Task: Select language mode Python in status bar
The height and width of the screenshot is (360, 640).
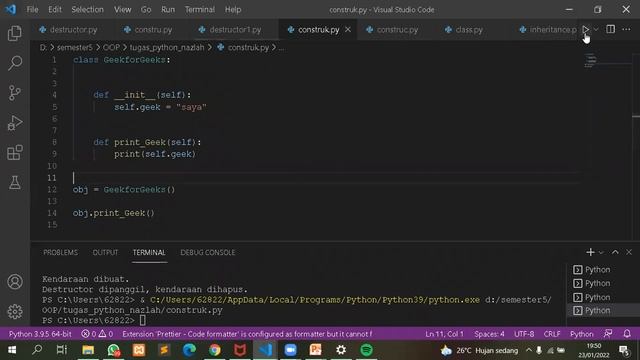Action: coord(582,334)
